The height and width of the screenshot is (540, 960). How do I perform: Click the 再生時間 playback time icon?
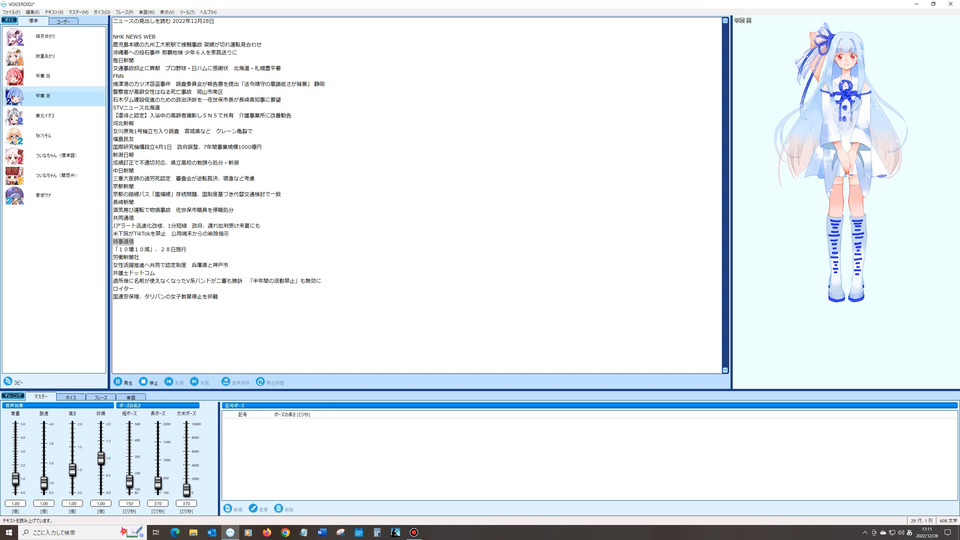pos(260,381)
